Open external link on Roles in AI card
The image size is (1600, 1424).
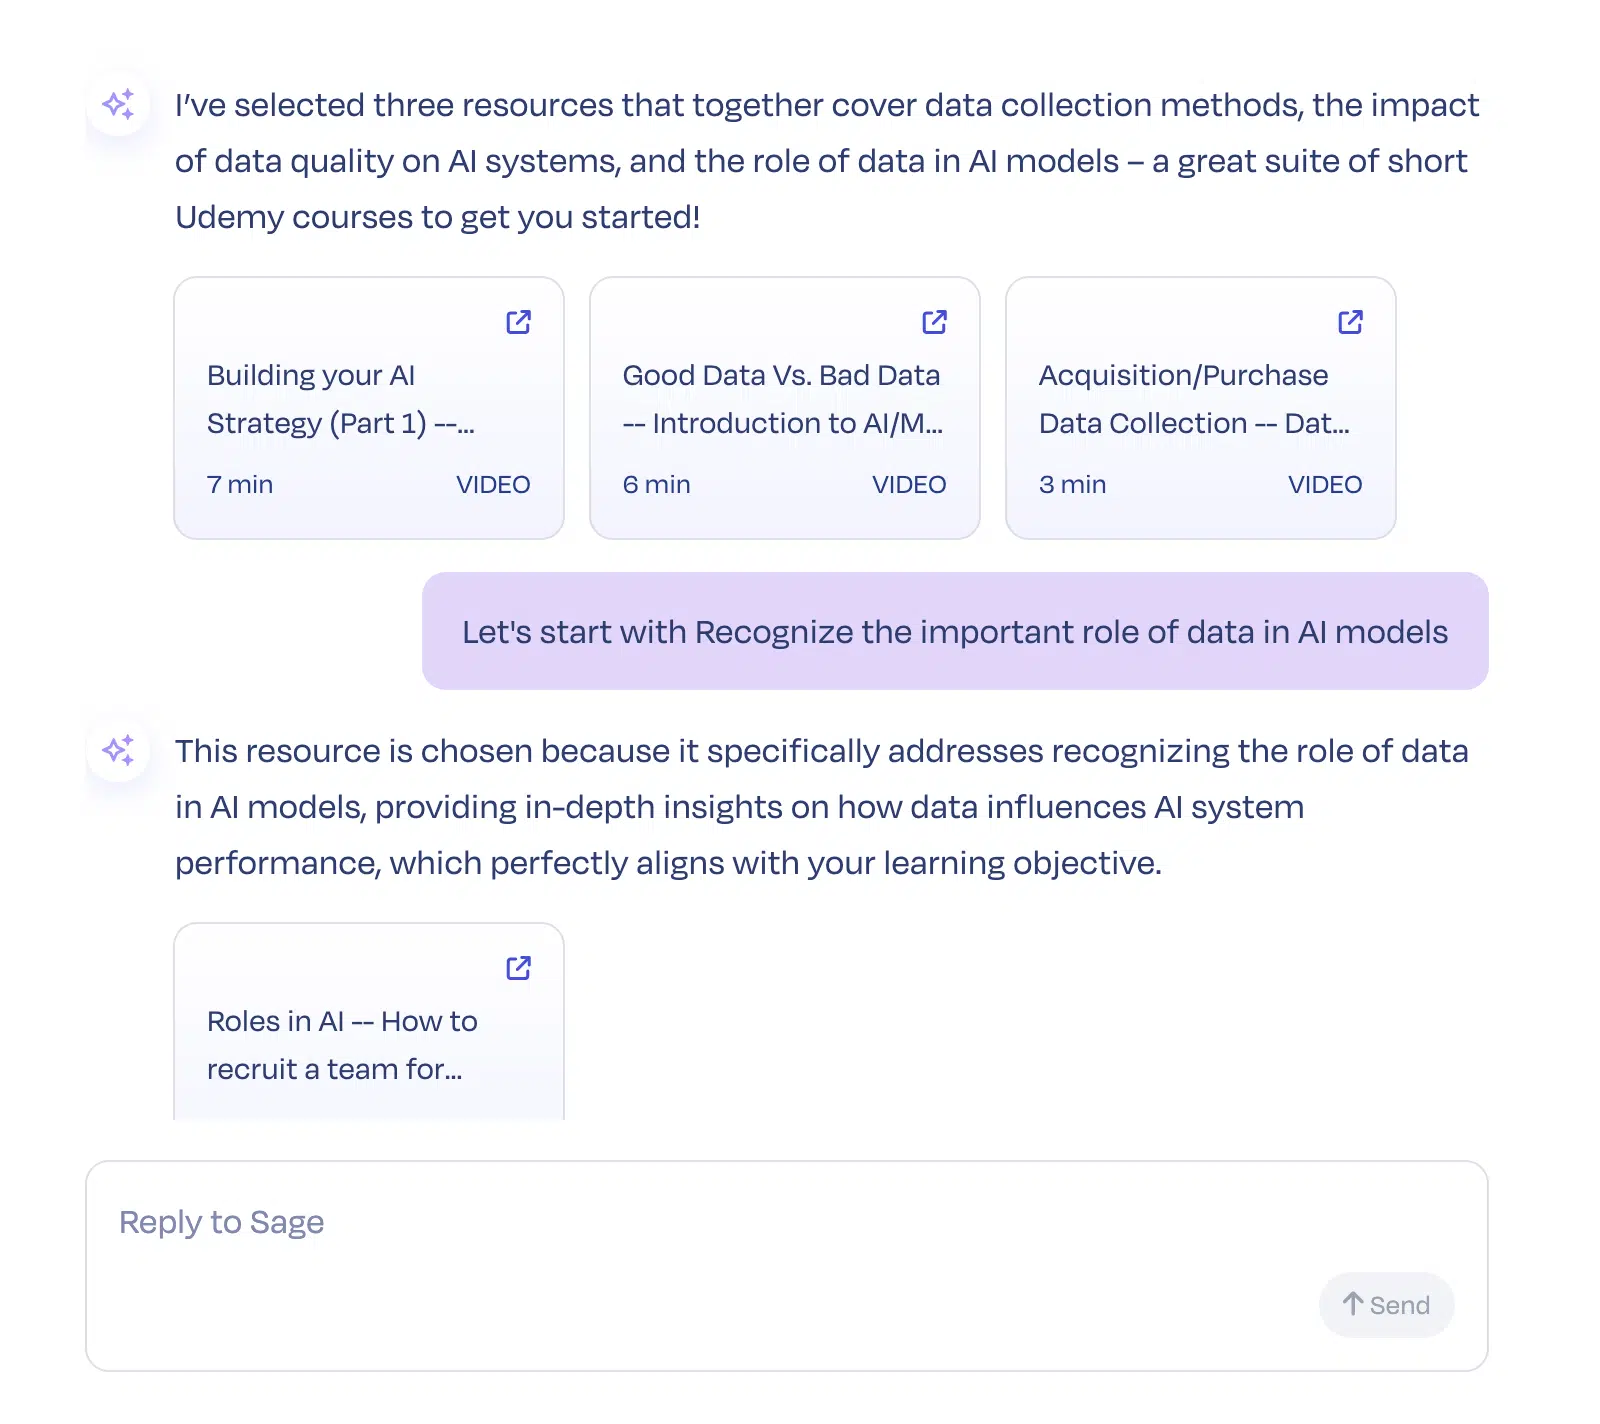pos(518,968)
